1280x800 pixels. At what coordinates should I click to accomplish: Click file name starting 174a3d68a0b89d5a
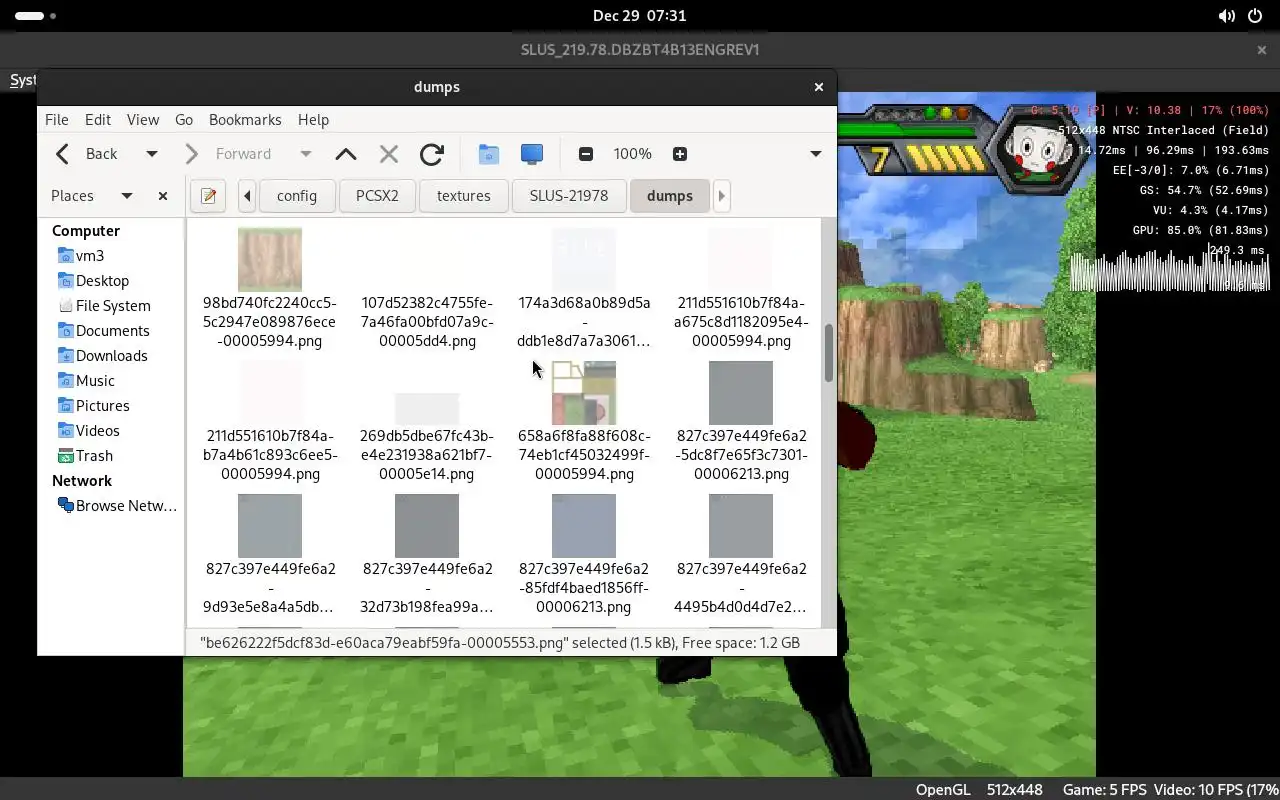[584, 322]
